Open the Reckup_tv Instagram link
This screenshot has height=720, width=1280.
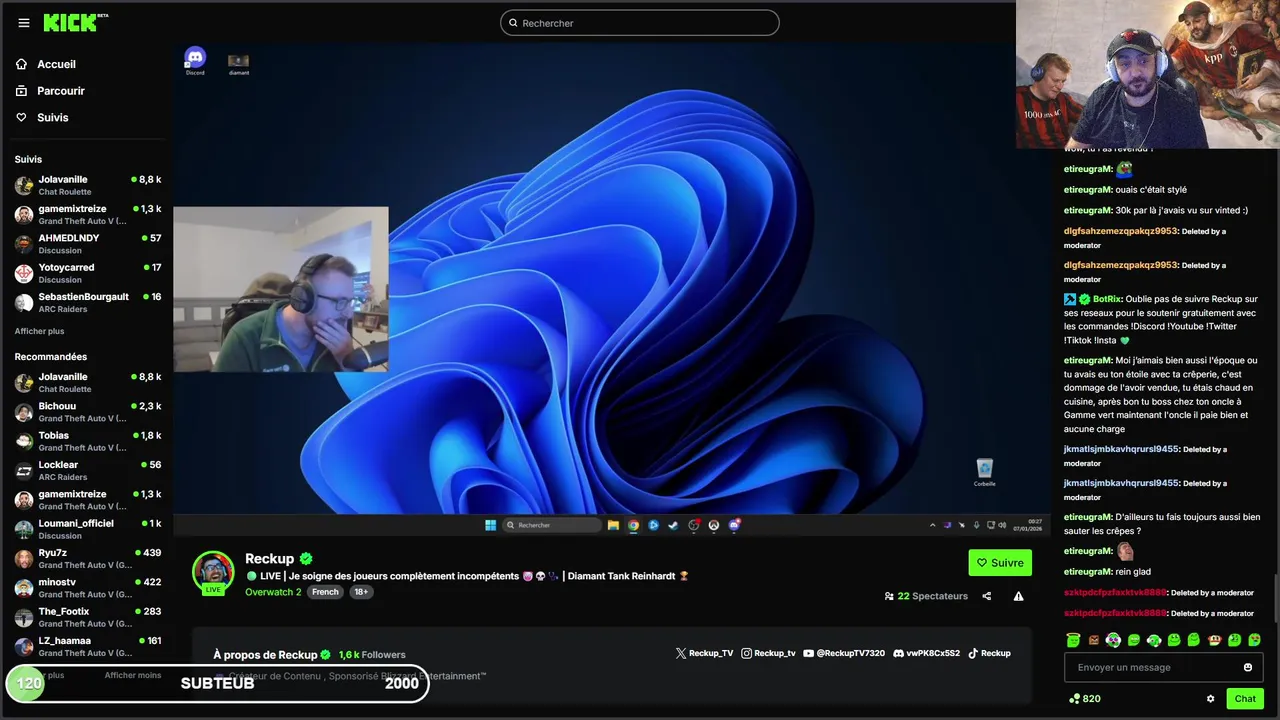tap(768, 653)
